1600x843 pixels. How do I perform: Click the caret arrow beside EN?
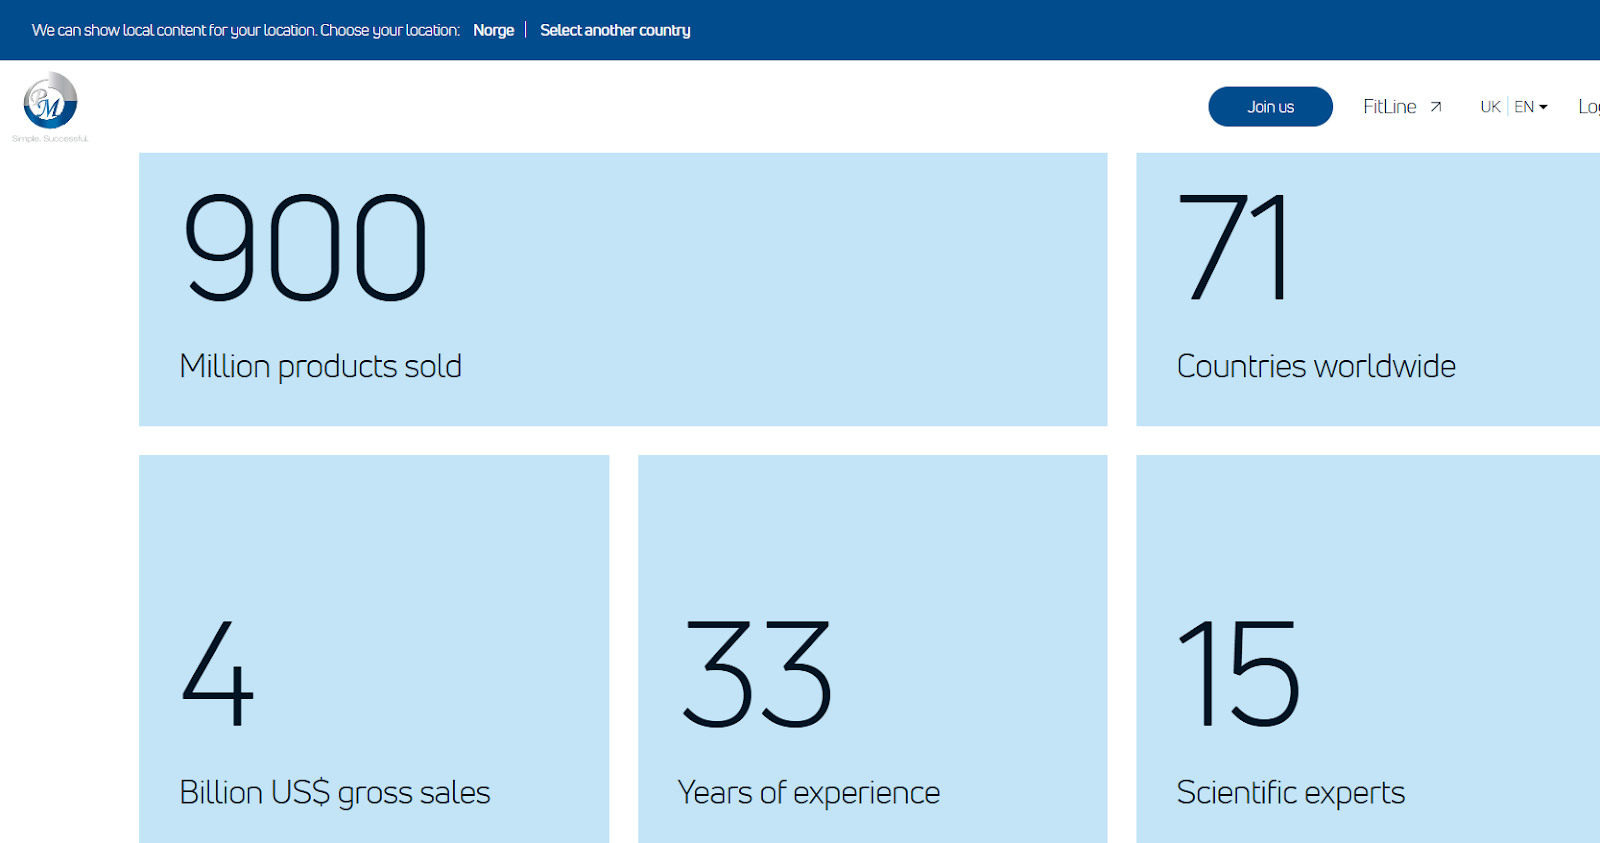click(x=1543, y=107)
